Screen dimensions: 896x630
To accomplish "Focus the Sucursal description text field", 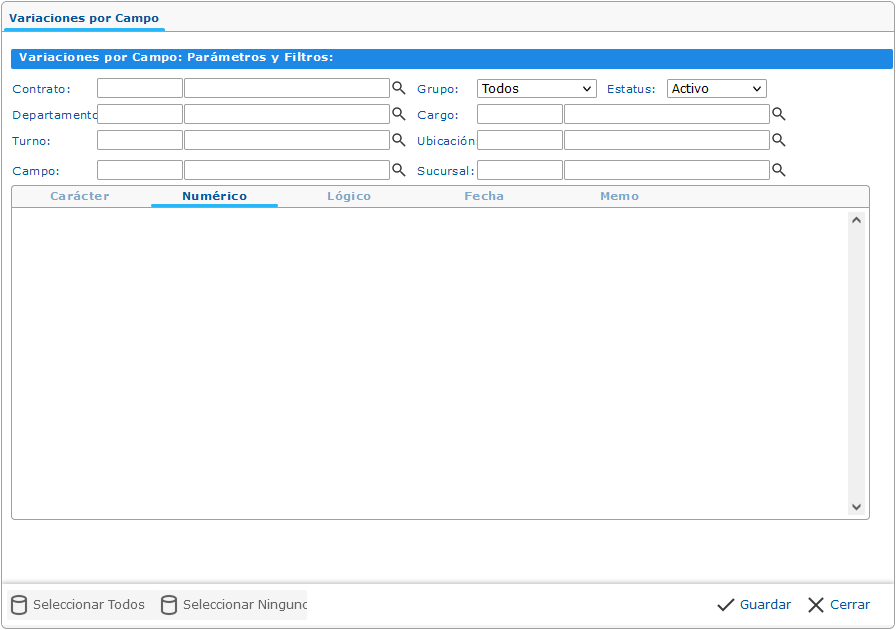I will (x=666, y=170).
